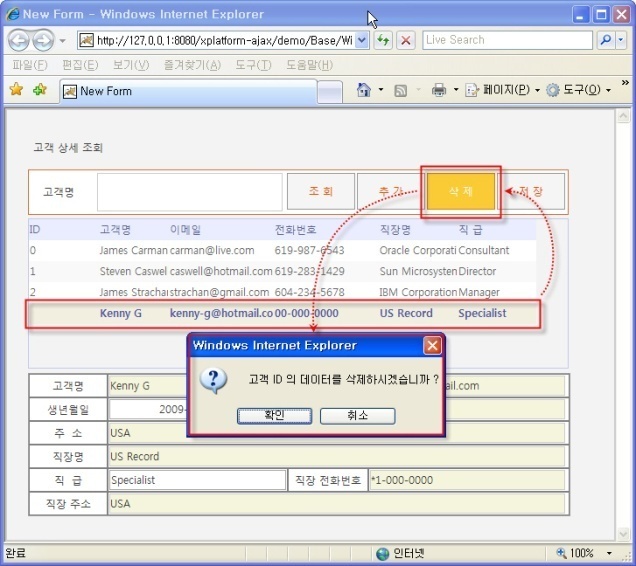Open the 즐겨찾기(A) menu
The height and width of the screenshot is (566, 636).
195,65
